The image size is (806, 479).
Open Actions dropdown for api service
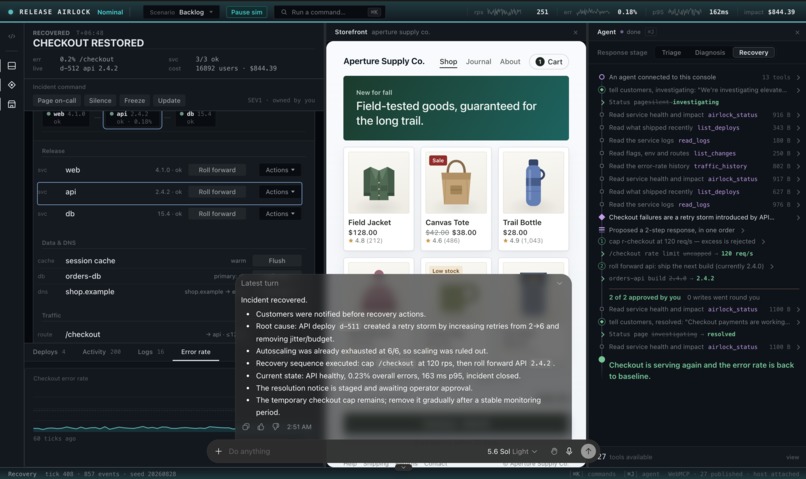tap(280, 192)
